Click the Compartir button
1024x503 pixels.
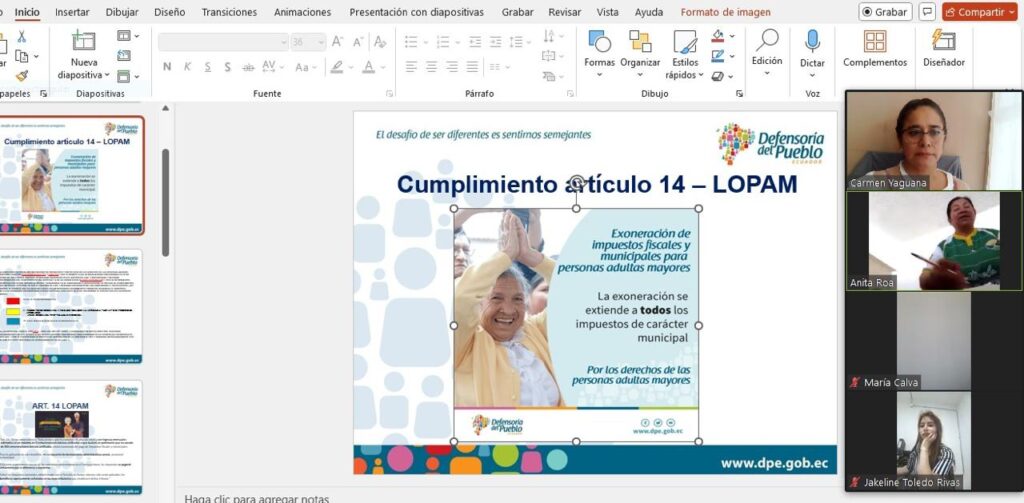(x=978, y=12)
